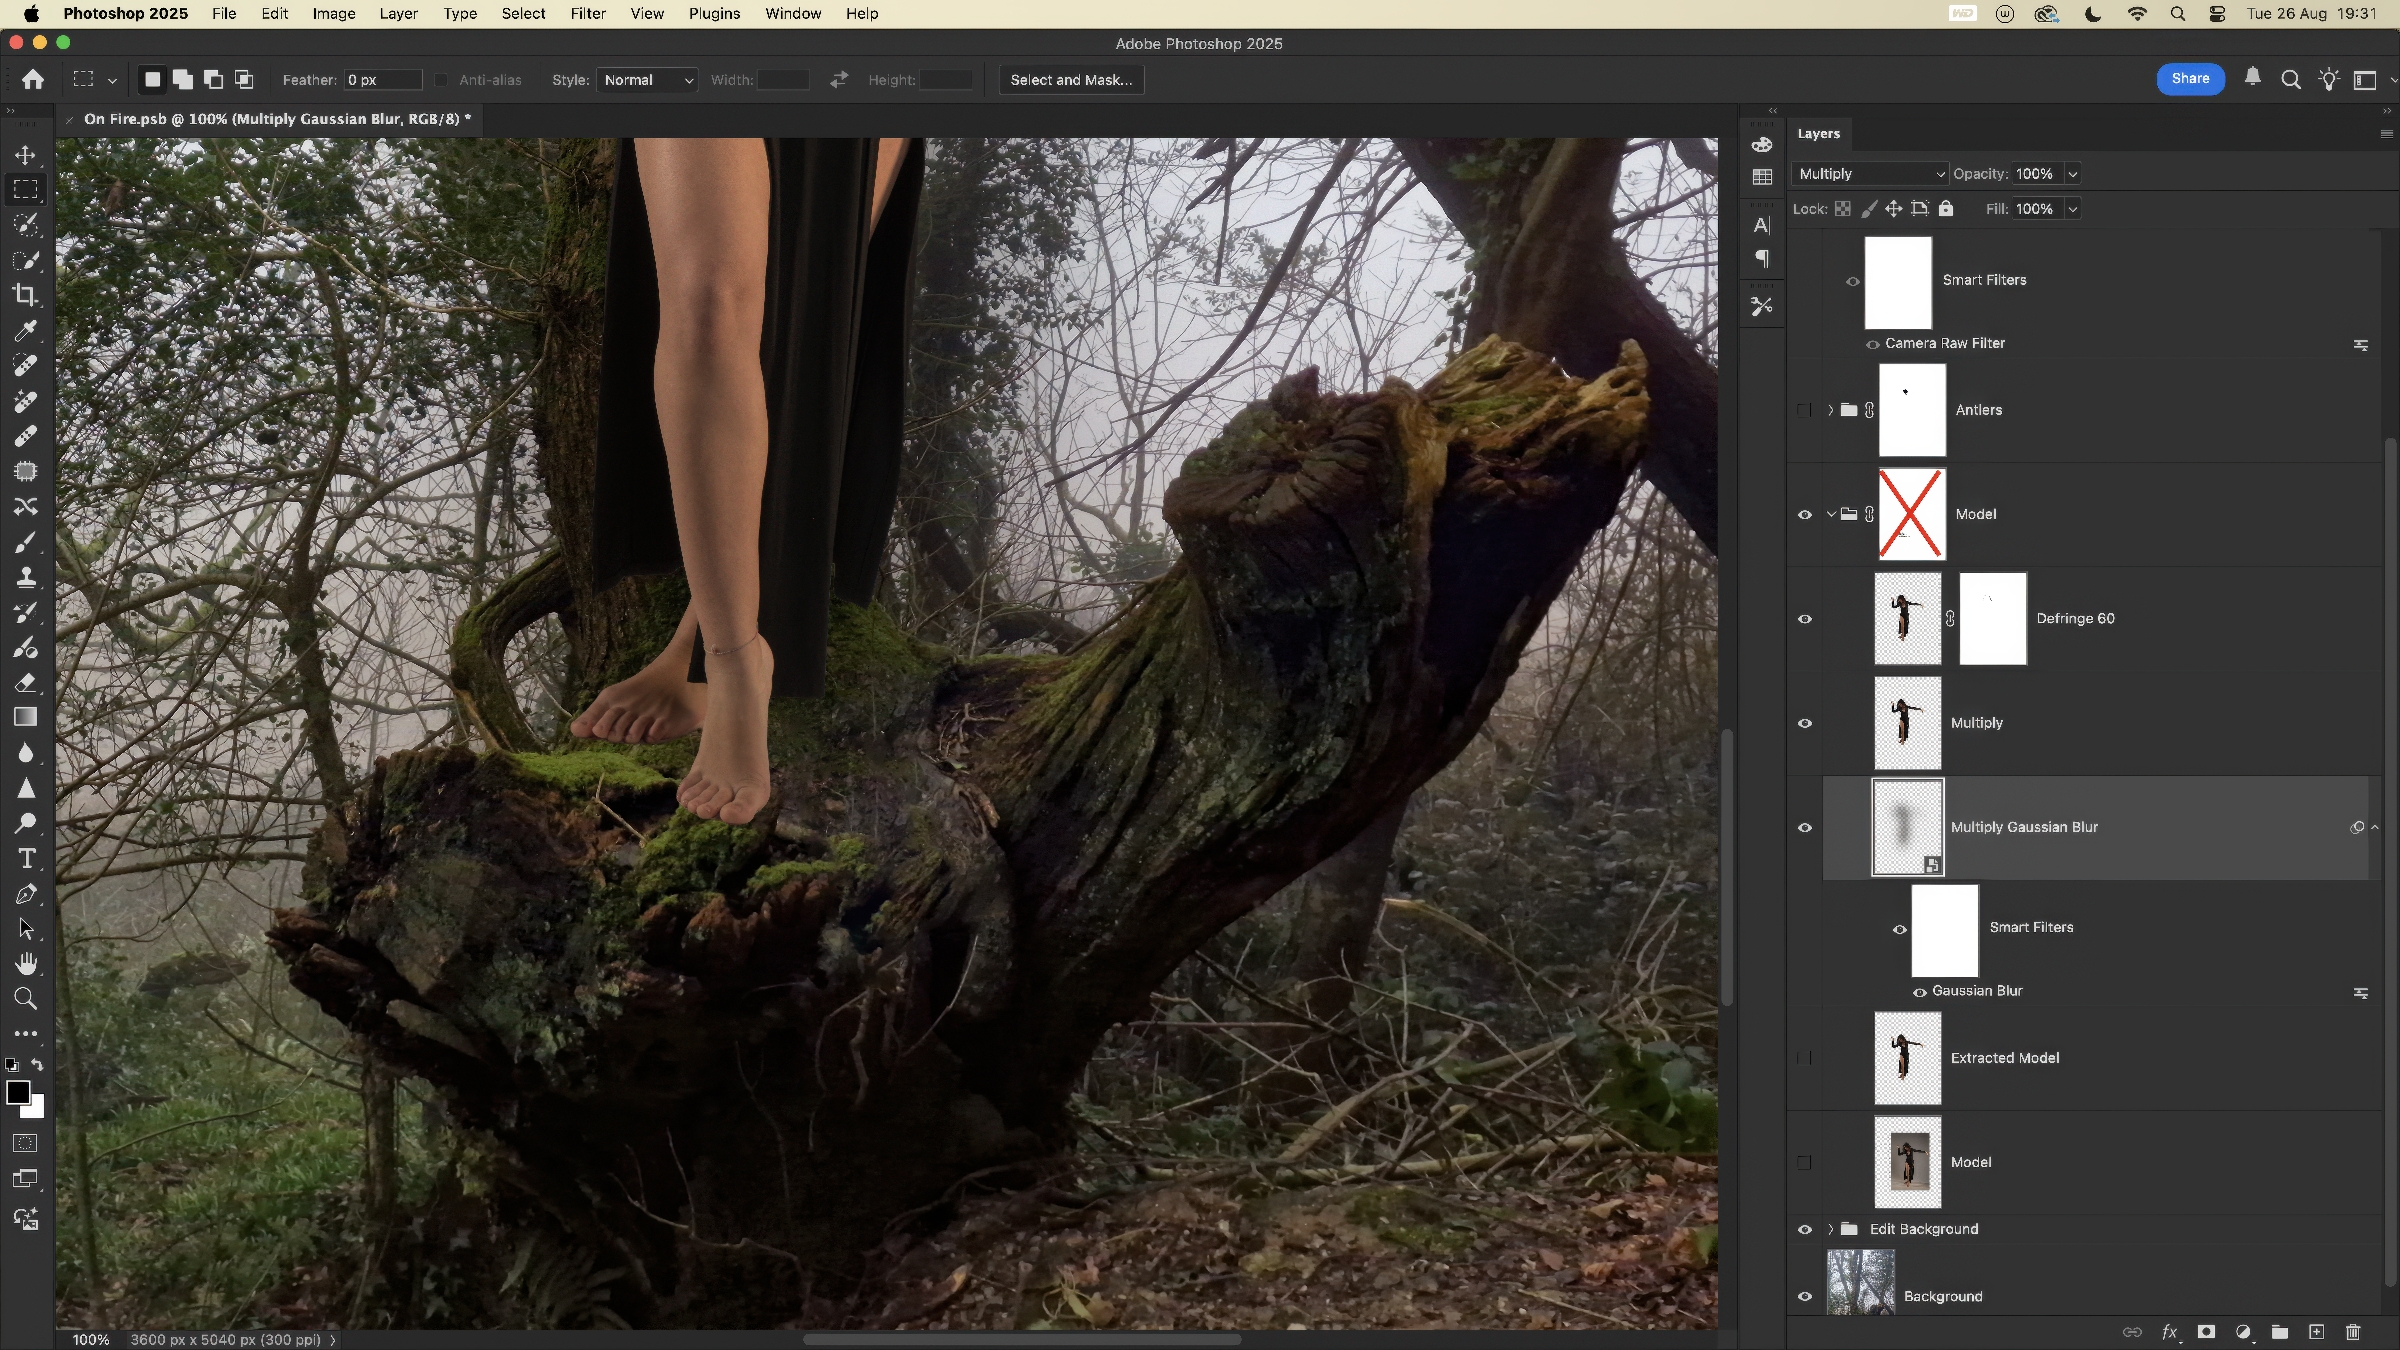2400x1350 pixels.
Task: Select the Zoom tool
Action: tap(26, 998)
